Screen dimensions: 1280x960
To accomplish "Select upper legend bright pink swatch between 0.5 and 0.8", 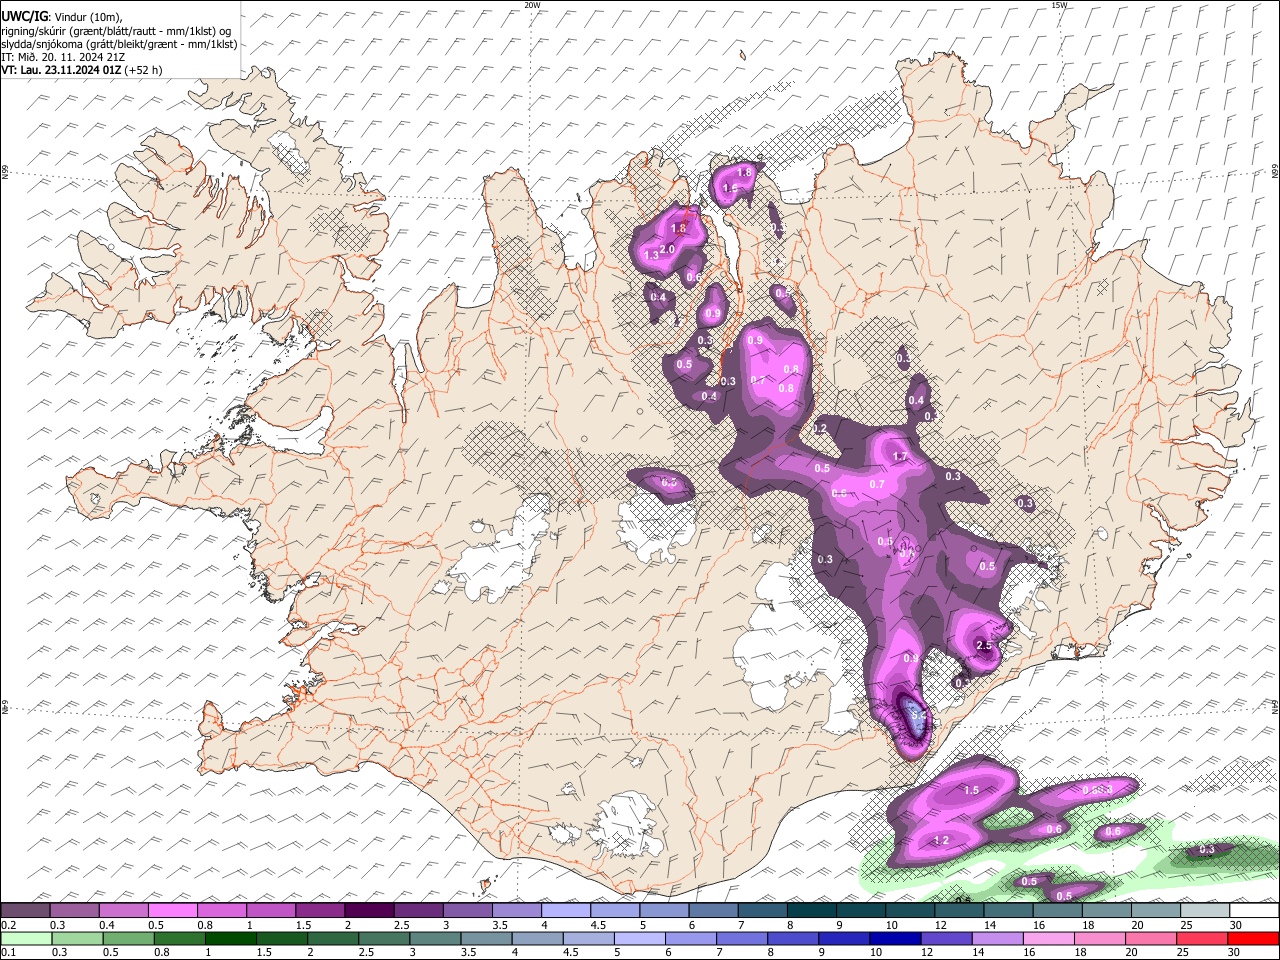I will (173, 910).
